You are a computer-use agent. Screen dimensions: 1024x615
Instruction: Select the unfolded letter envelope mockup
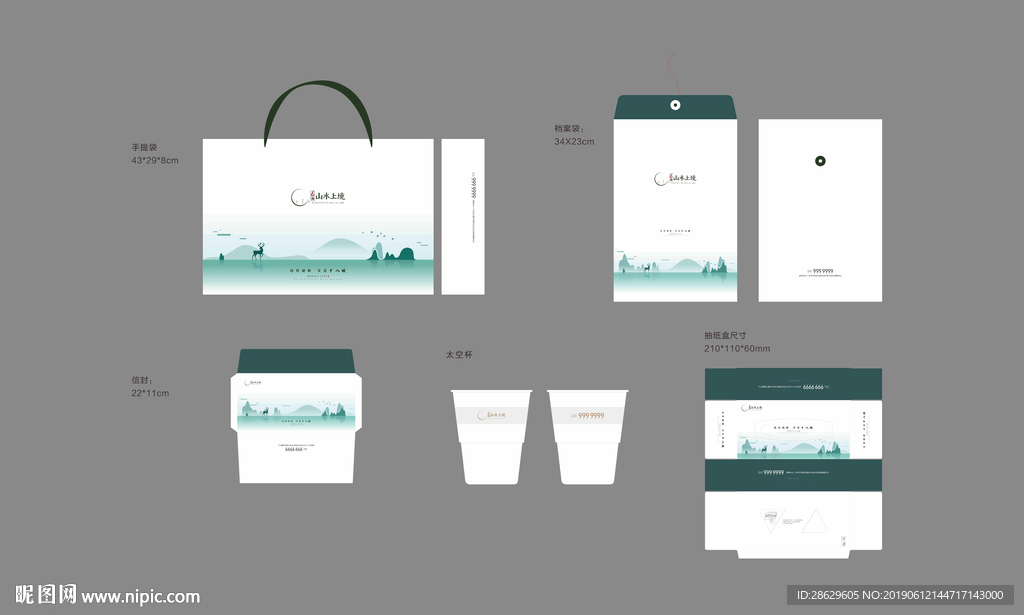296,416
